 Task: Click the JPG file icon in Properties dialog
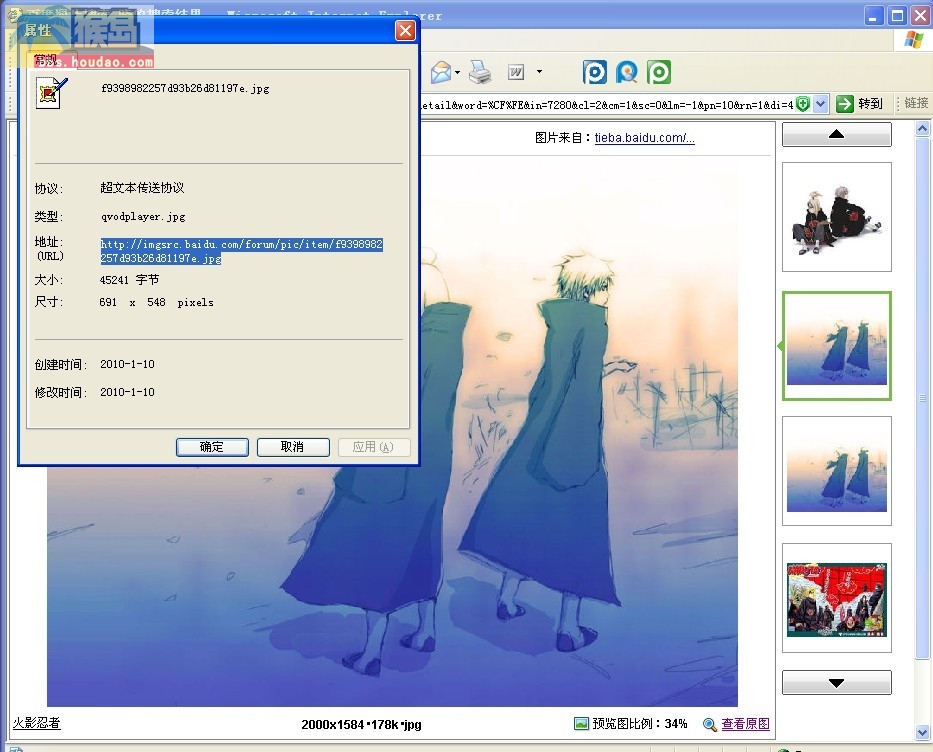tap(51, 93)
